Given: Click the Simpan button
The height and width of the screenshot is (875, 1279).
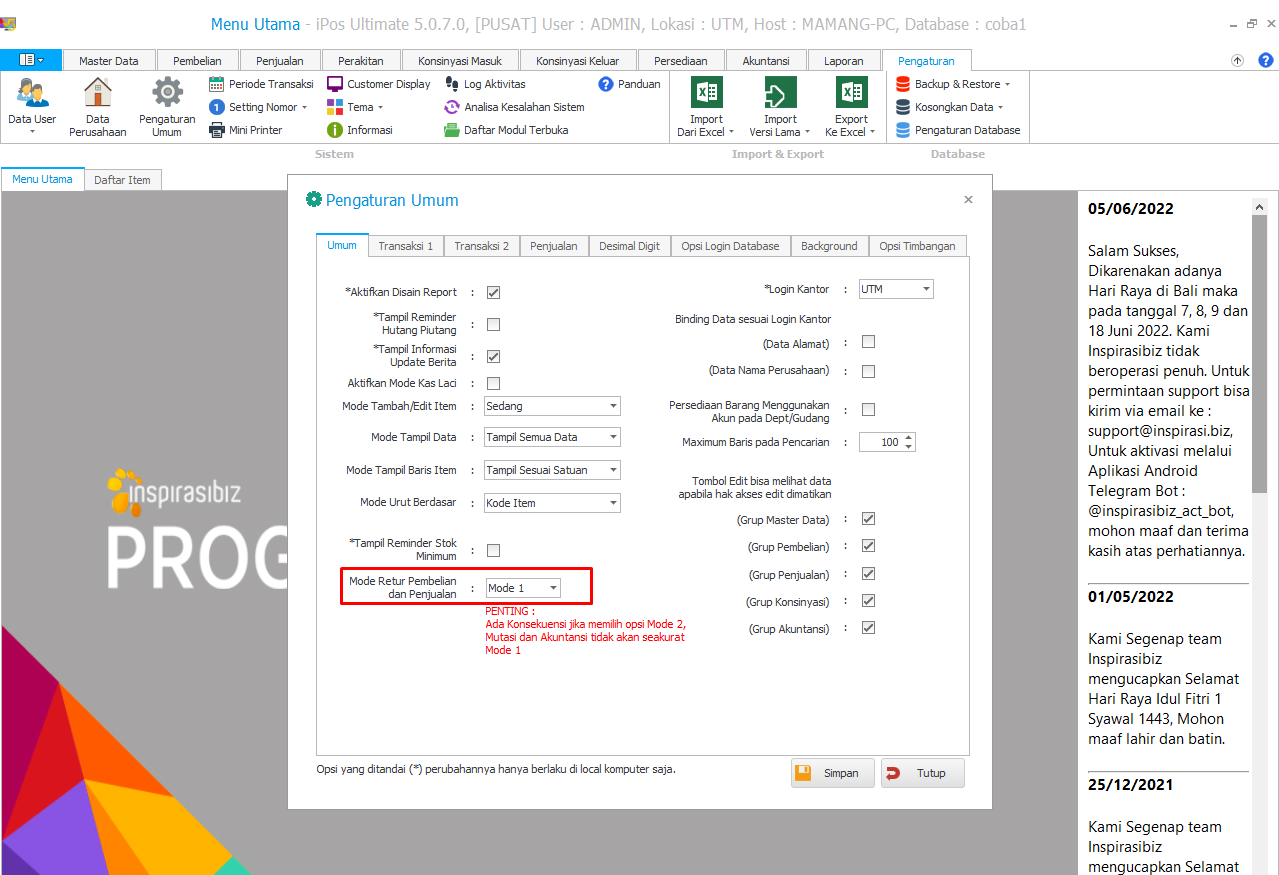Looking at the screenshot, I should click(832, 773).
